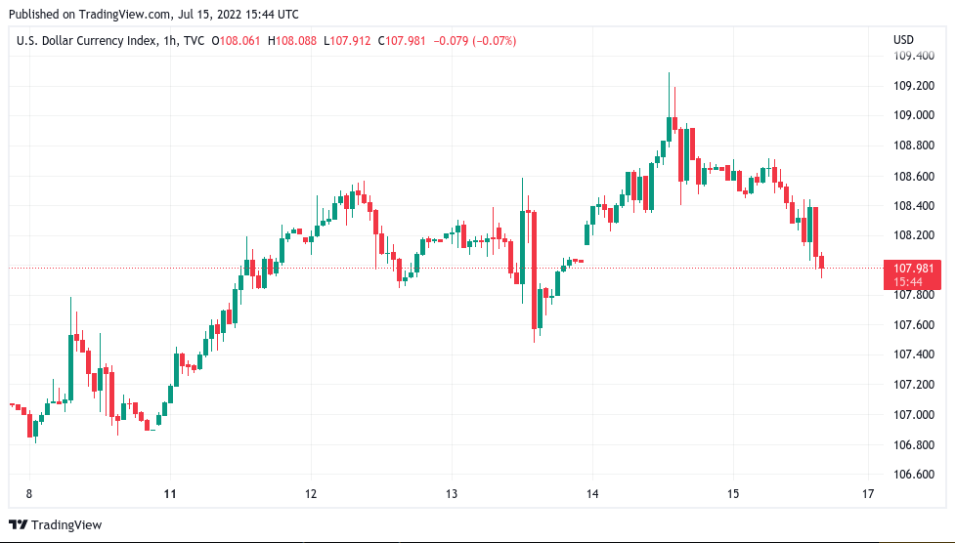Click the 107.000 price axis label

(914, 415)
